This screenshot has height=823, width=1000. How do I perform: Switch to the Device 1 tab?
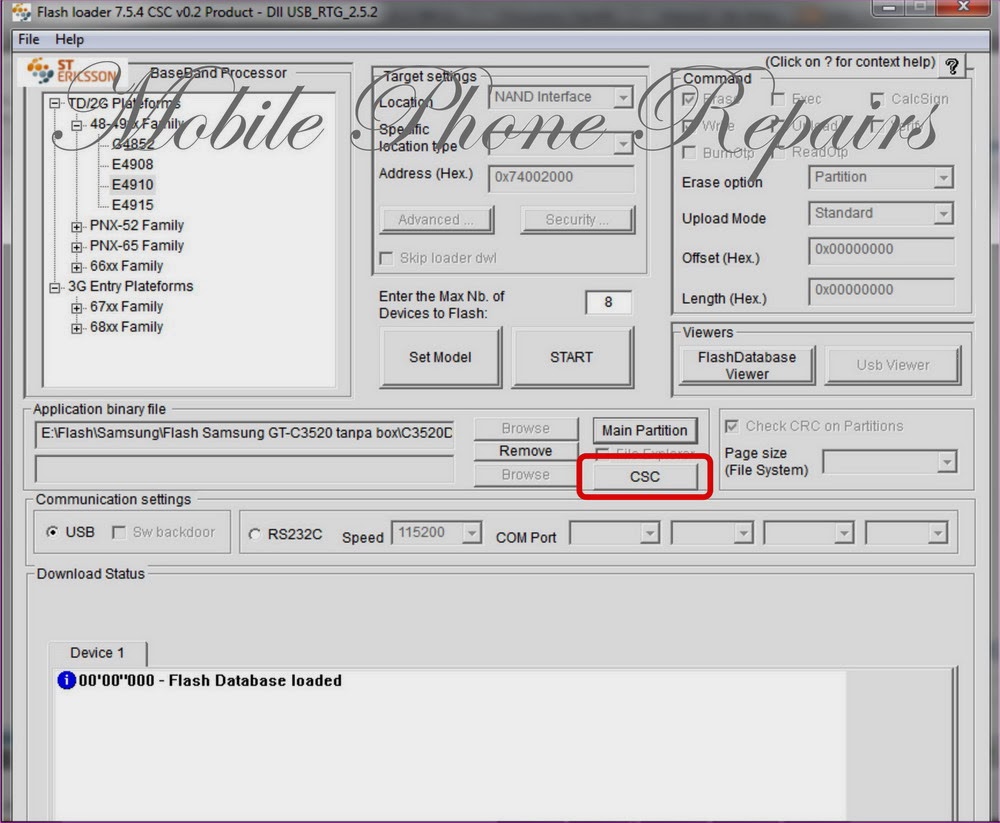tap(97, 653)
